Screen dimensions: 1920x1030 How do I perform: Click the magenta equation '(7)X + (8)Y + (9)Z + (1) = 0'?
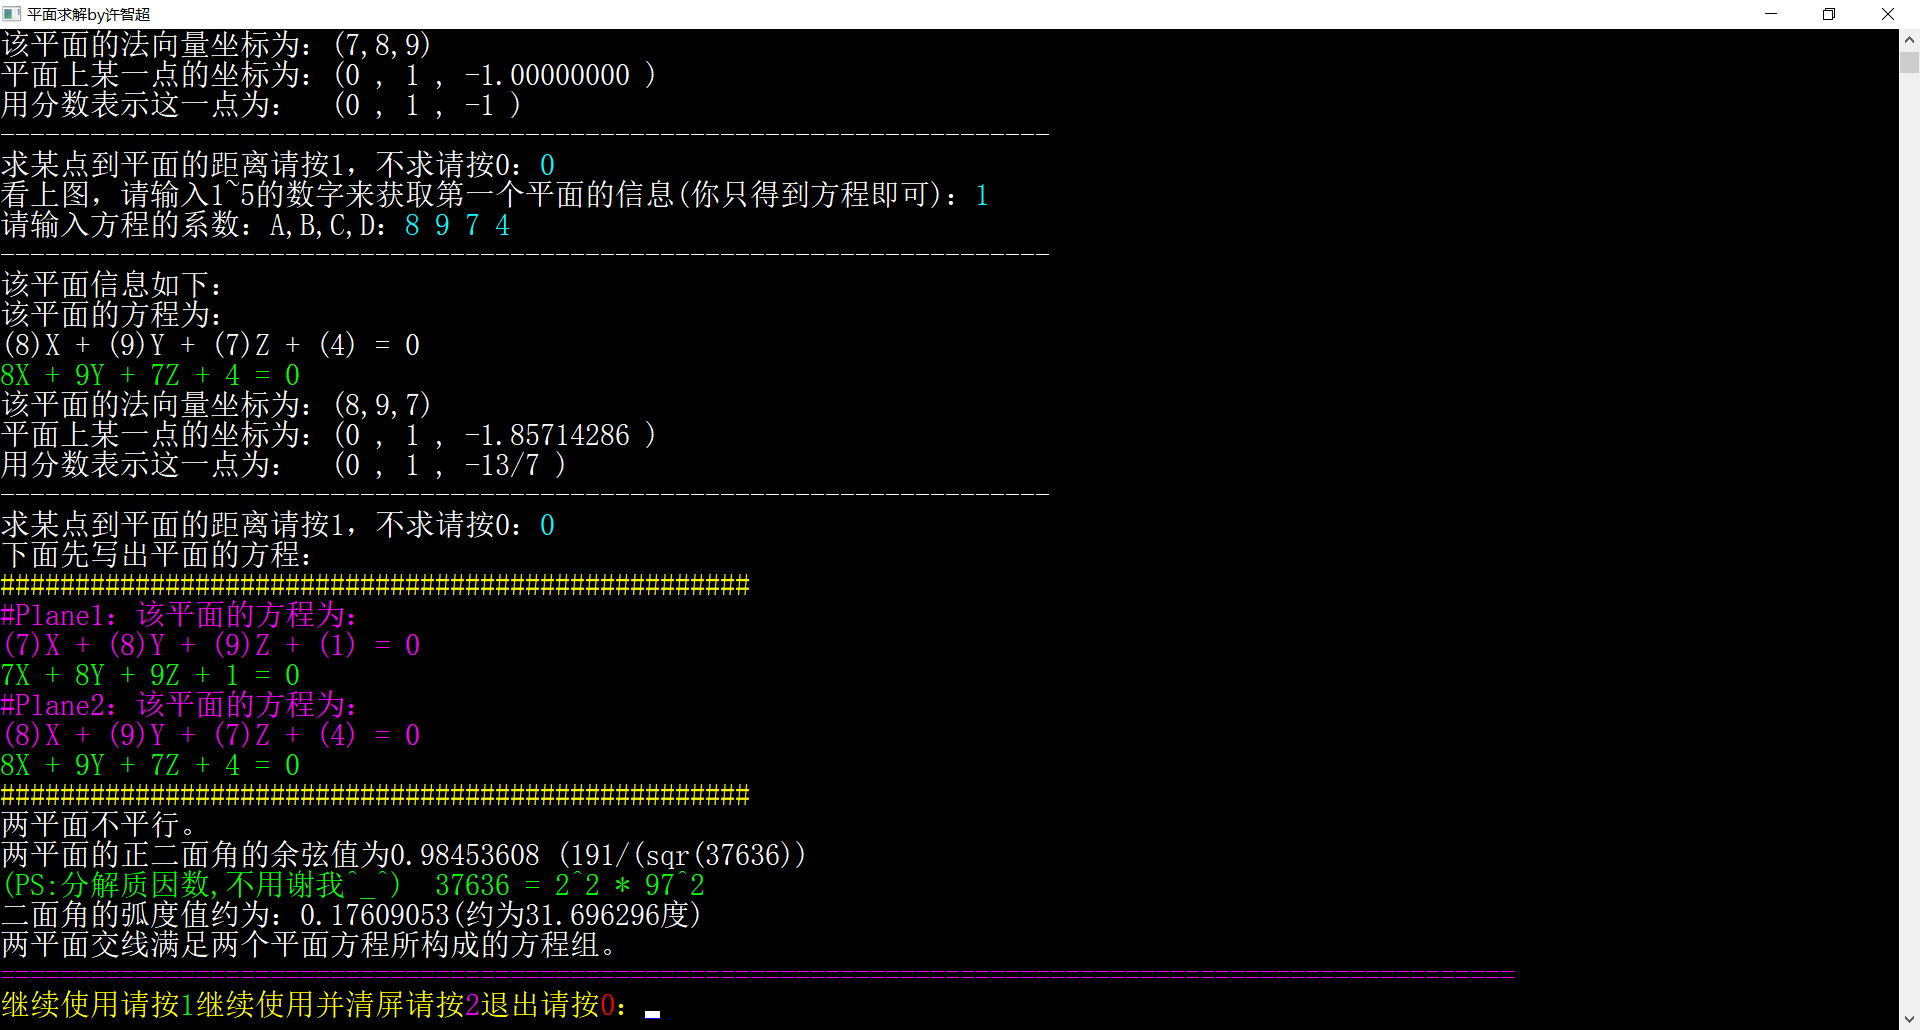coord(210,645)
